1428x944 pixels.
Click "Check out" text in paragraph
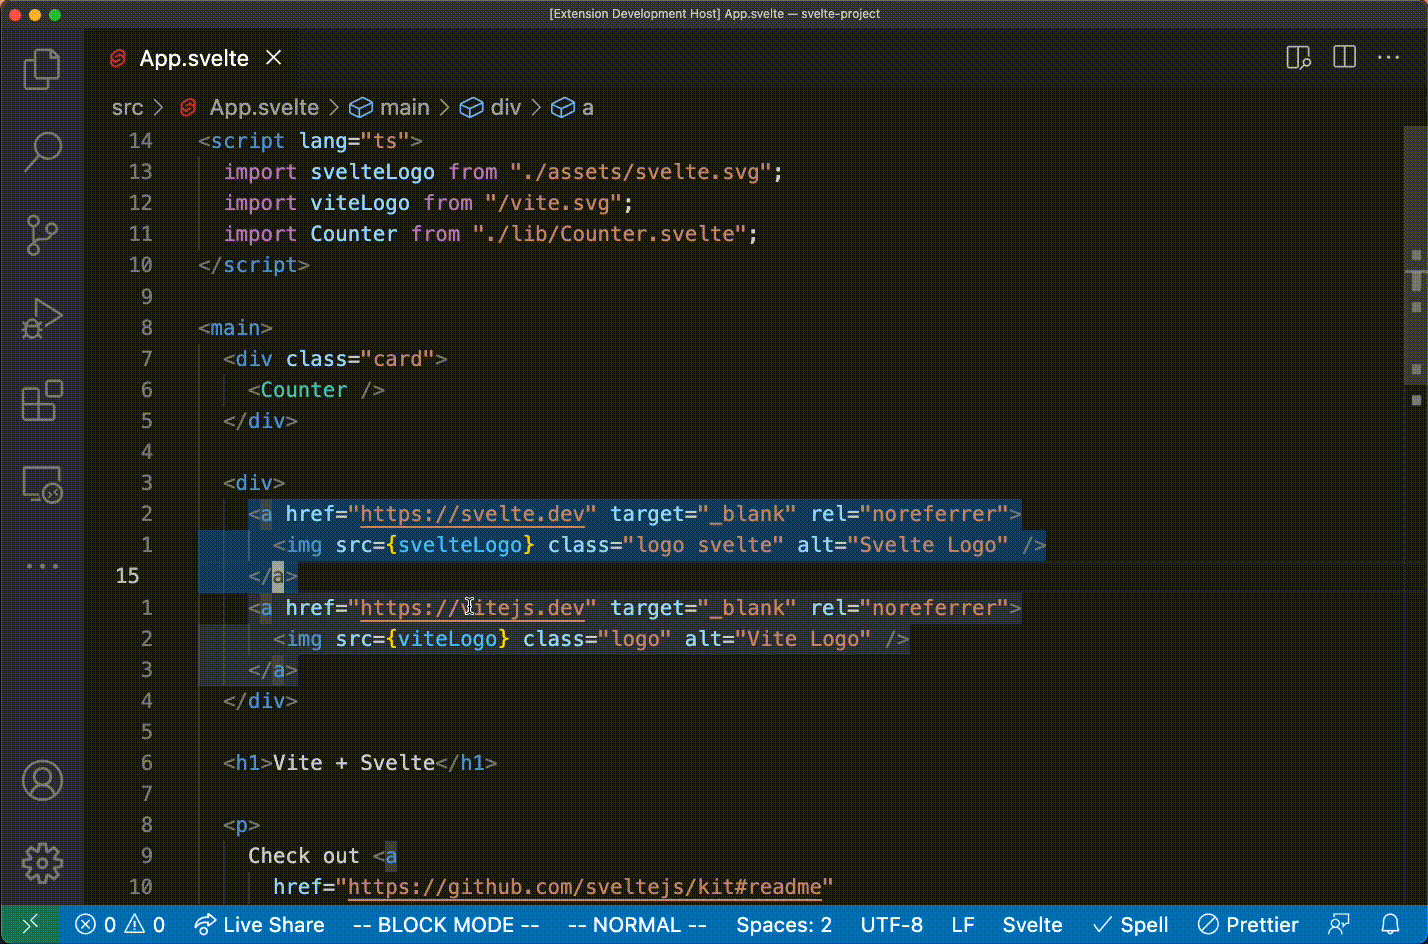pos(304,856)
